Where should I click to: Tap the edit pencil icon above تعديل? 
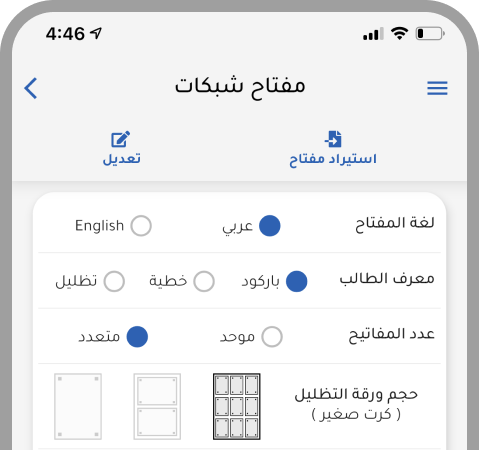tap(121, 139)
